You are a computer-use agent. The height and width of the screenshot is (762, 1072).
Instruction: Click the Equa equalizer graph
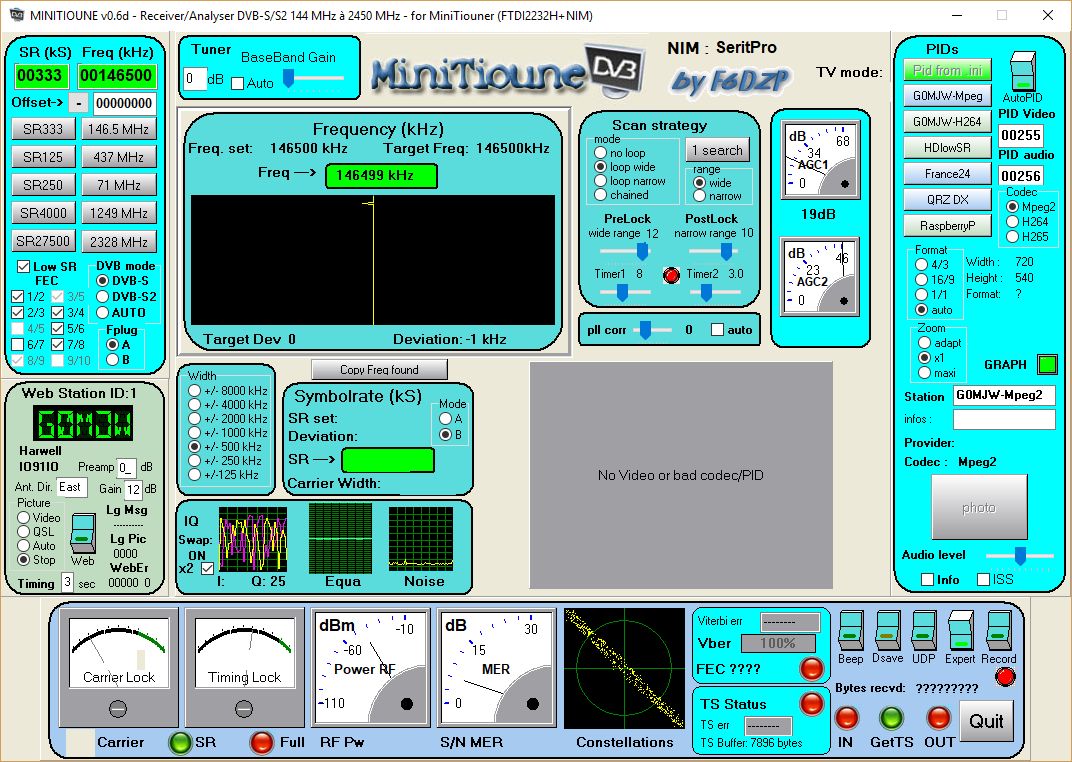point(340,539)
